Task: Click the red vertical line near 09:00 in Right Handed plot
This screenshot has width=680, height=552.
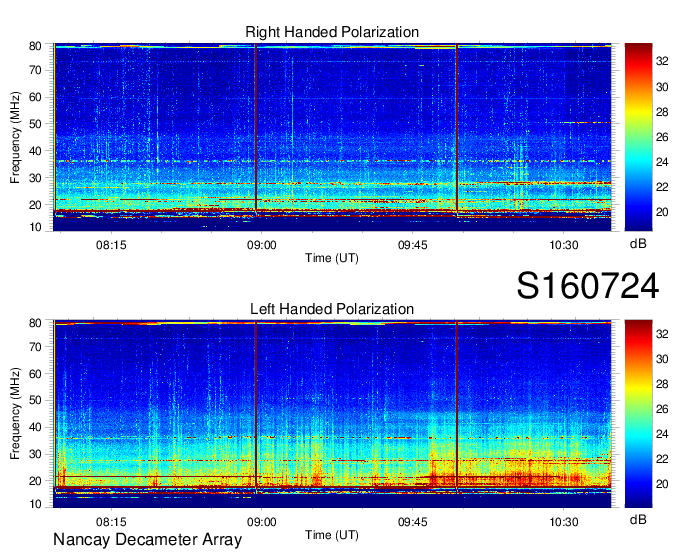Action: [256, 129]
